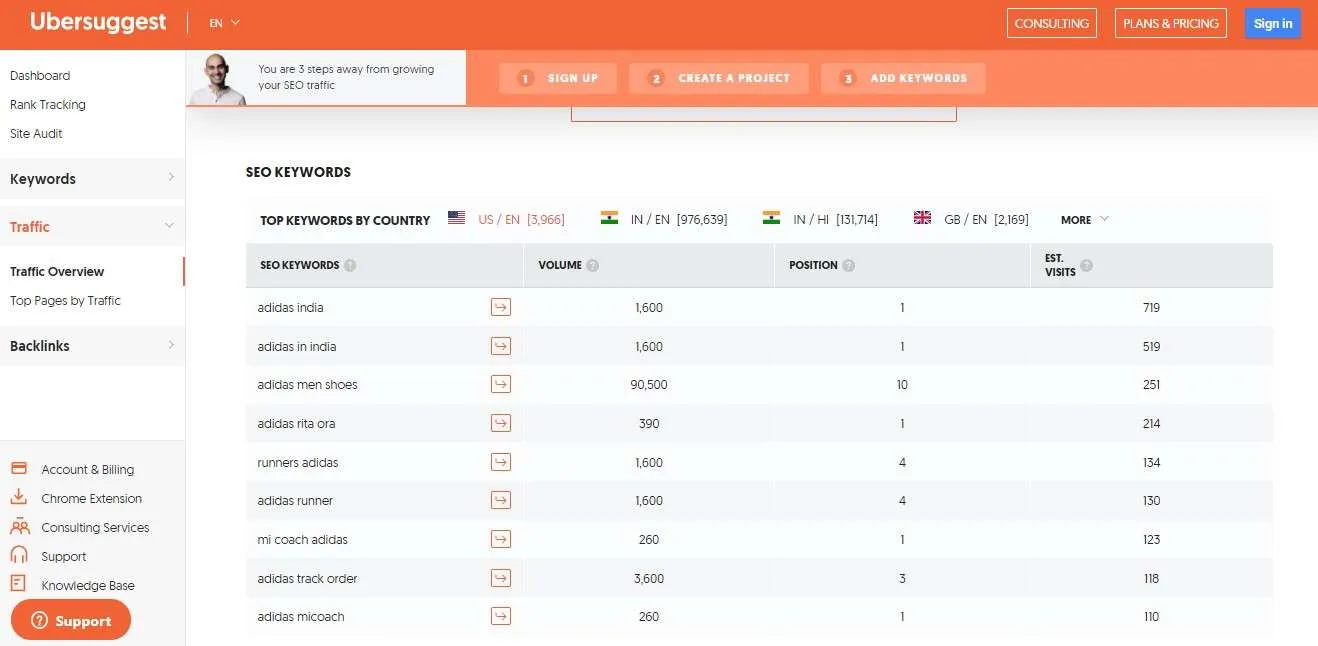Viewport: 1318px width, 646px height.
Task: Click the Knowledge Base document icon
Action: pos(18,585)
